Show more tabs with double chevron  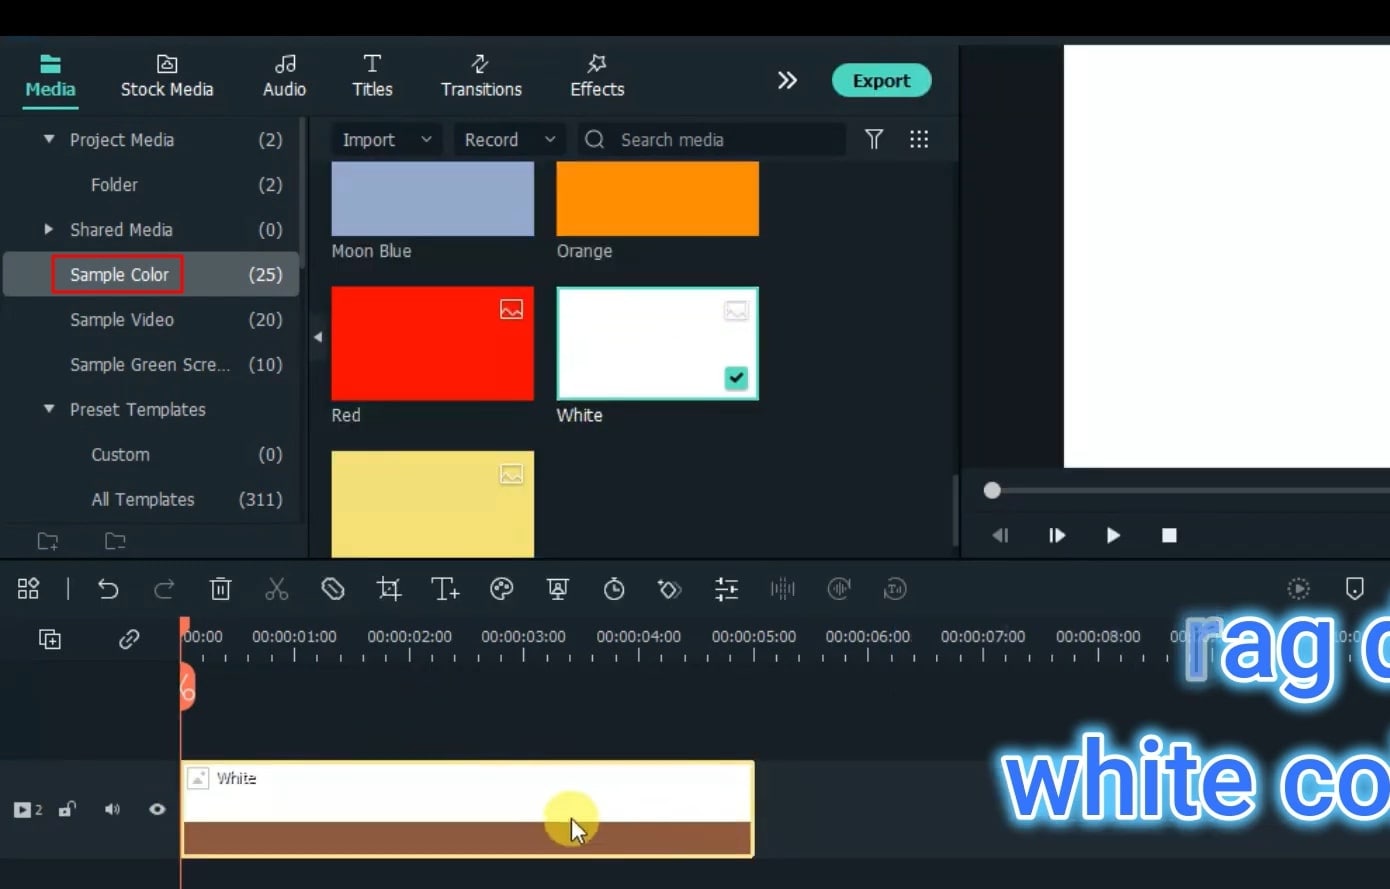click(x=787, y=80)
